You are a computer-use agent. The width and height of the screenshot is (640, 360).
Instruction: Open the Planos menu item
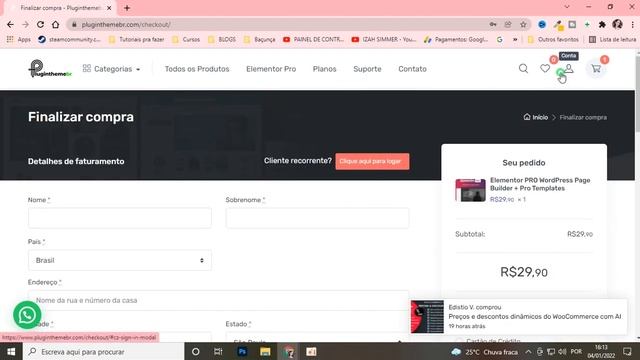point(324,69)
